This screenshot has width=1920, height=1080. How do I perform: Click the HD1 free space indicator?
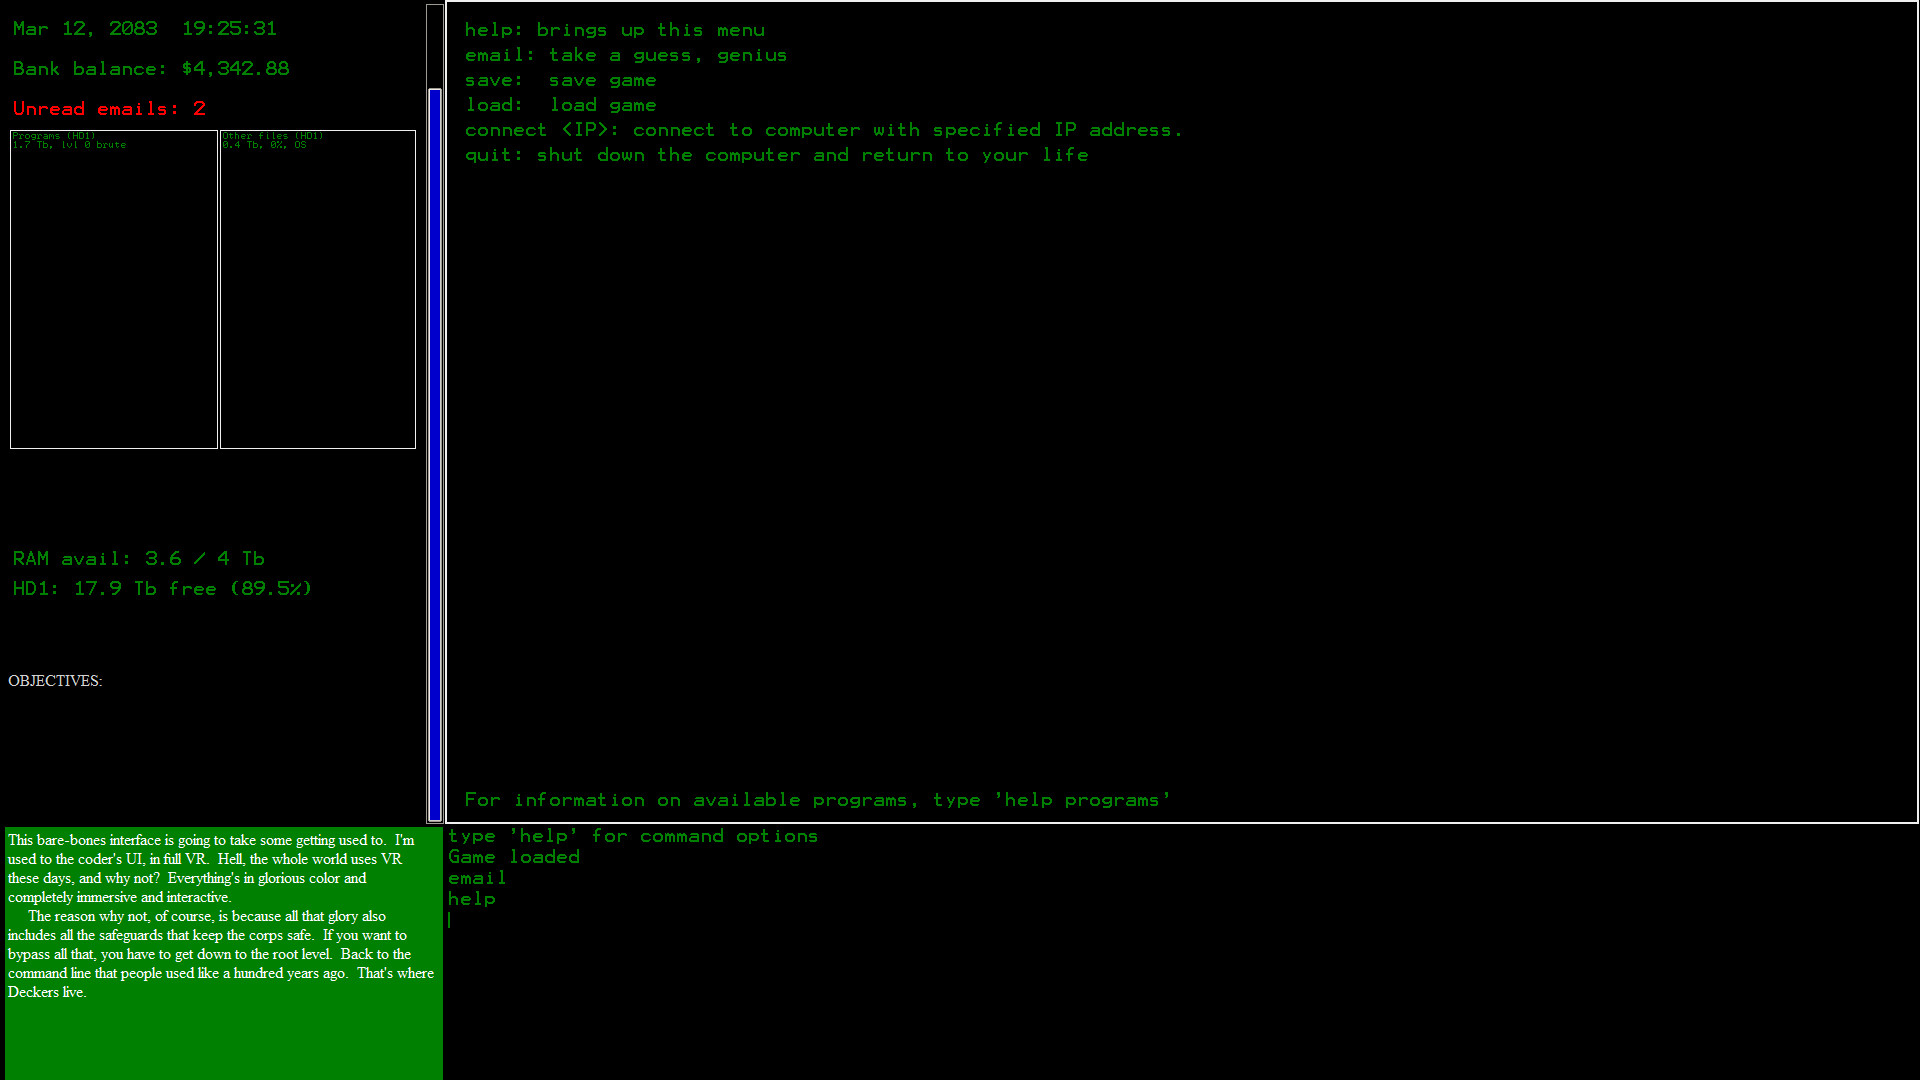click(160, 588)
